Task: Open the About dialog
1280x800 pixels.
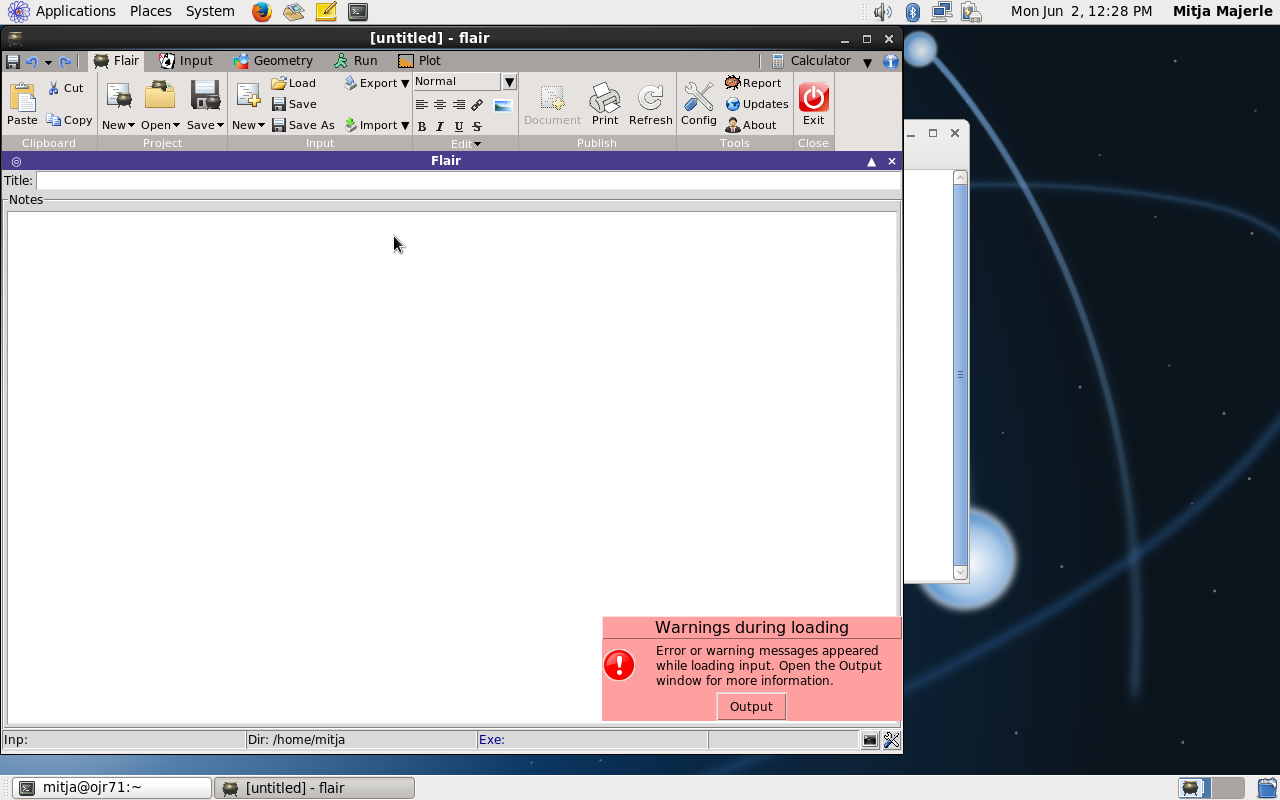Action: 751,125
